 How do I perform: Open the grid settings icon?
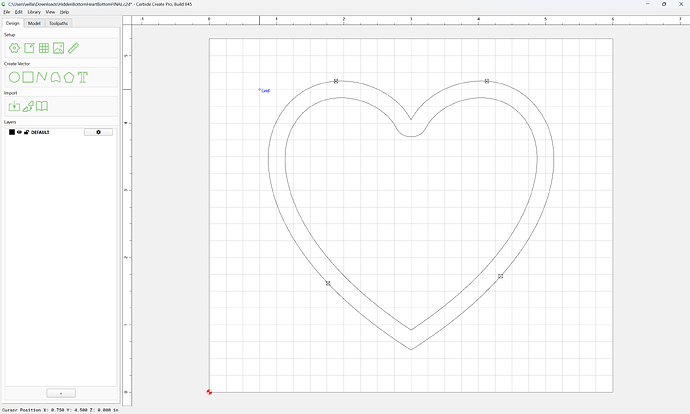[x=44, y=48]
